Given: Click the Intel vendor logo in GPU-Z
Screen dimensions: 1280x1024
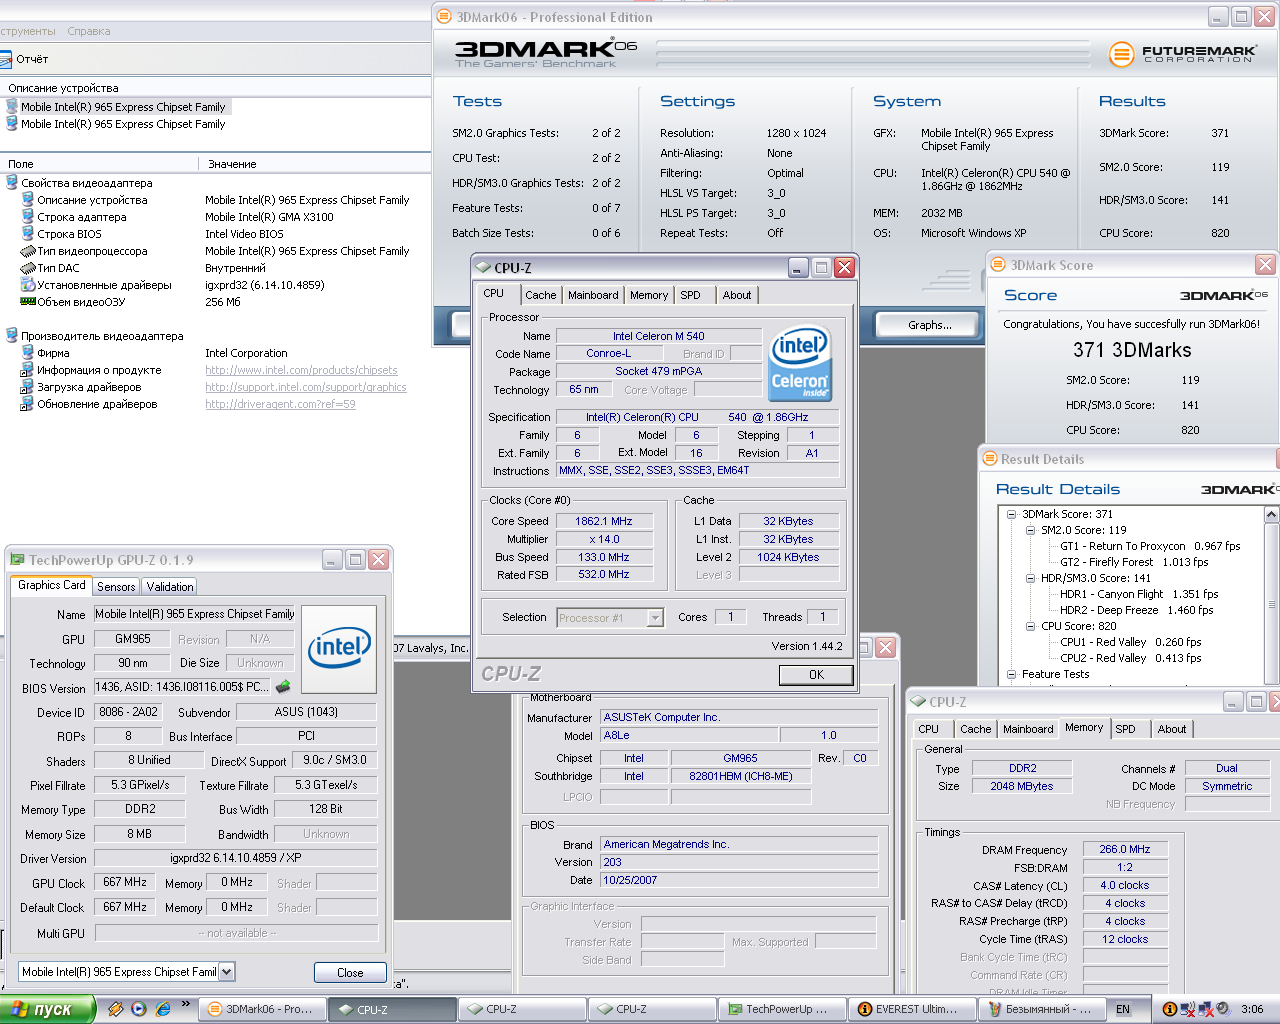Looking at the screenshot, I should tap(339, 649).
